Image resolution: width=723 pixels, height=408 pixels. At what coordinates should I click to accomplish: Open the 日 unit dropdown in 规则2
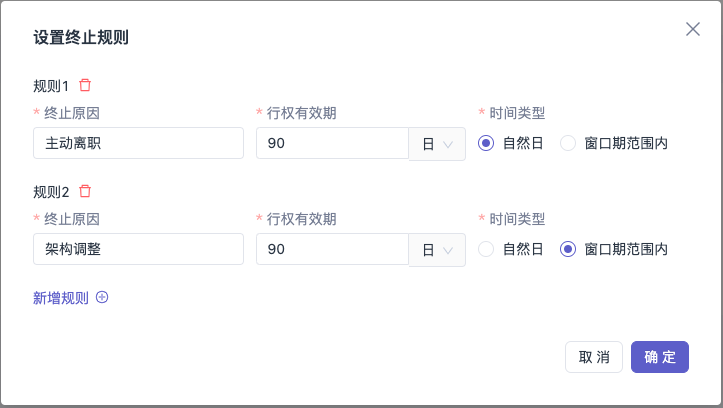click(x=437, y=250)
